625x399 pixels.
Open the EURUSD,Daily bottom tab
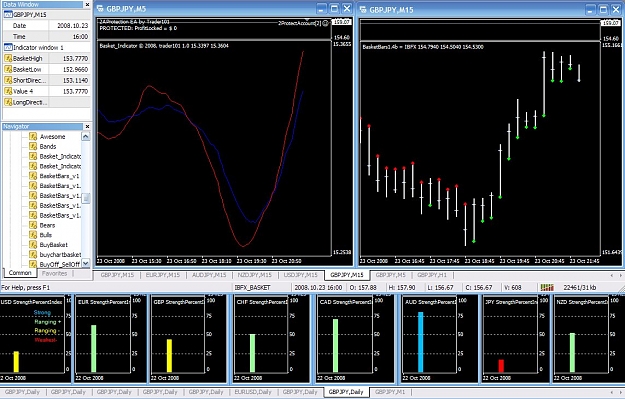(x=253, y=392)
